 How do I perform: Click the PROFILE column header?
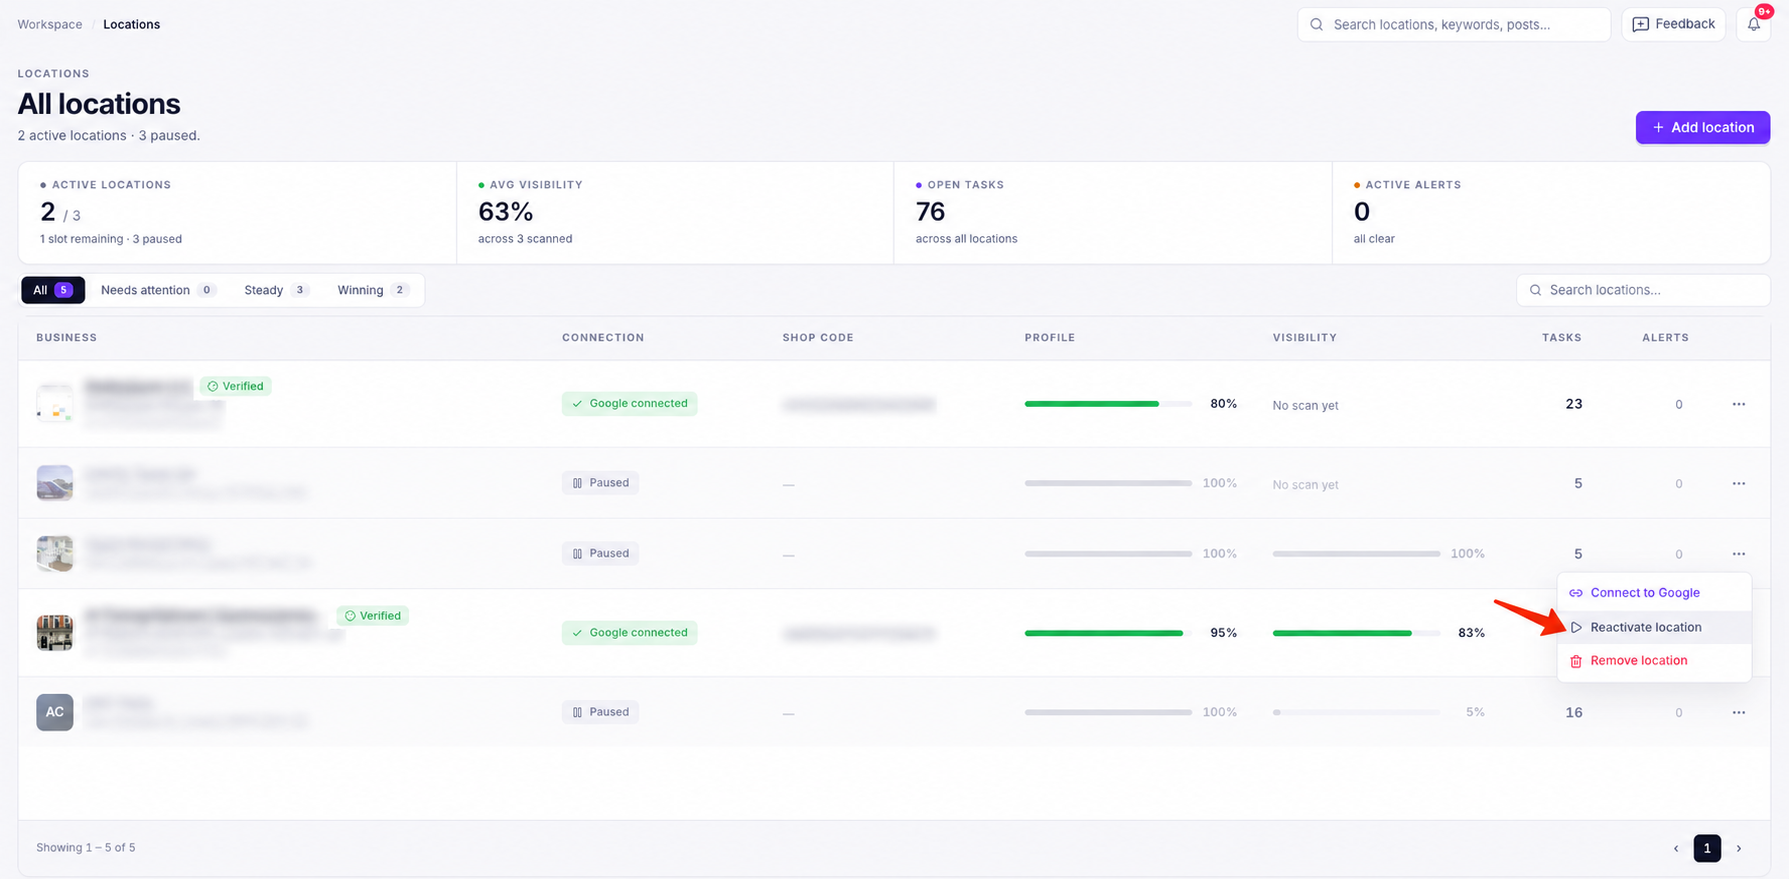coord(1050,338)
